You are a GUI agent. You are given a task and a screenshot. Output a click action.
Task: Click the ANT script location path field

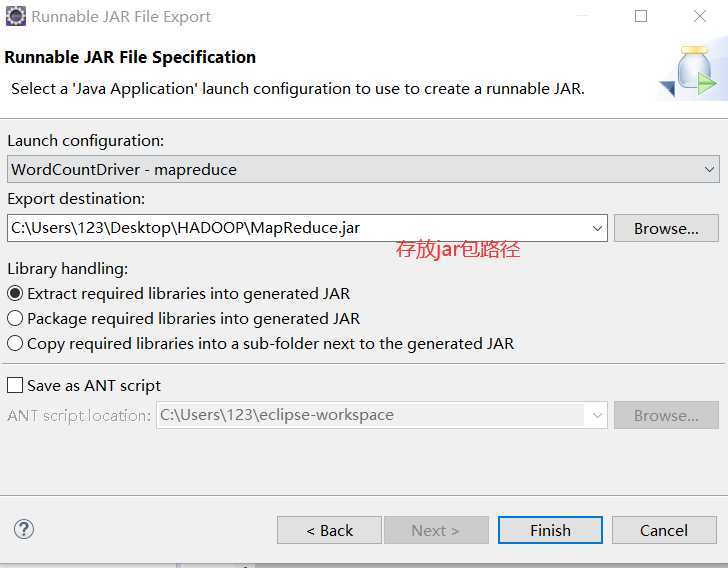click(x=371, y=415)
